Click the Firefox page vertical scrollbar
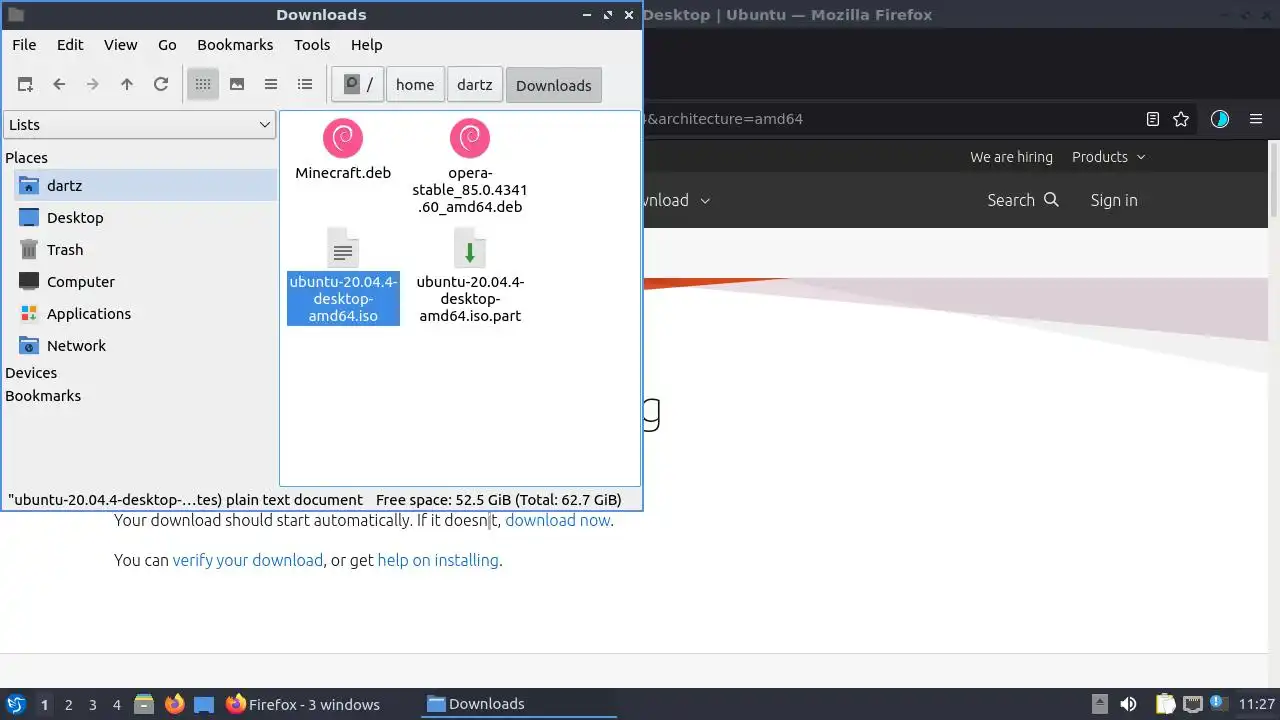This screenshot has width=1280, height=720. [x=1274, y=178]
